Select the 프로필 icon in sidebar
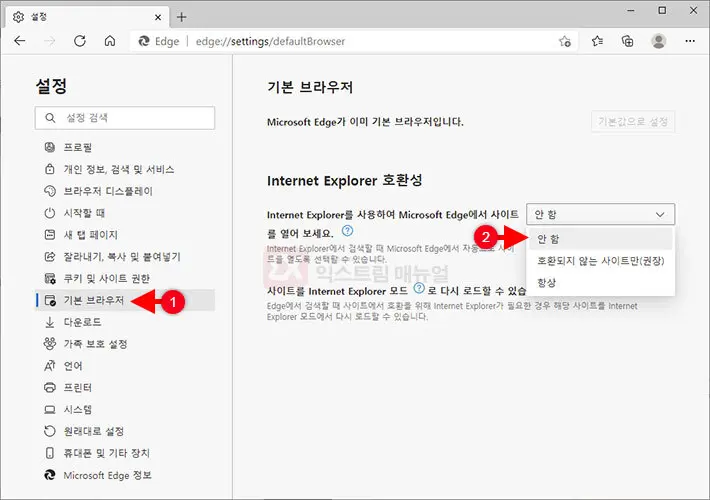 (50, 147)
